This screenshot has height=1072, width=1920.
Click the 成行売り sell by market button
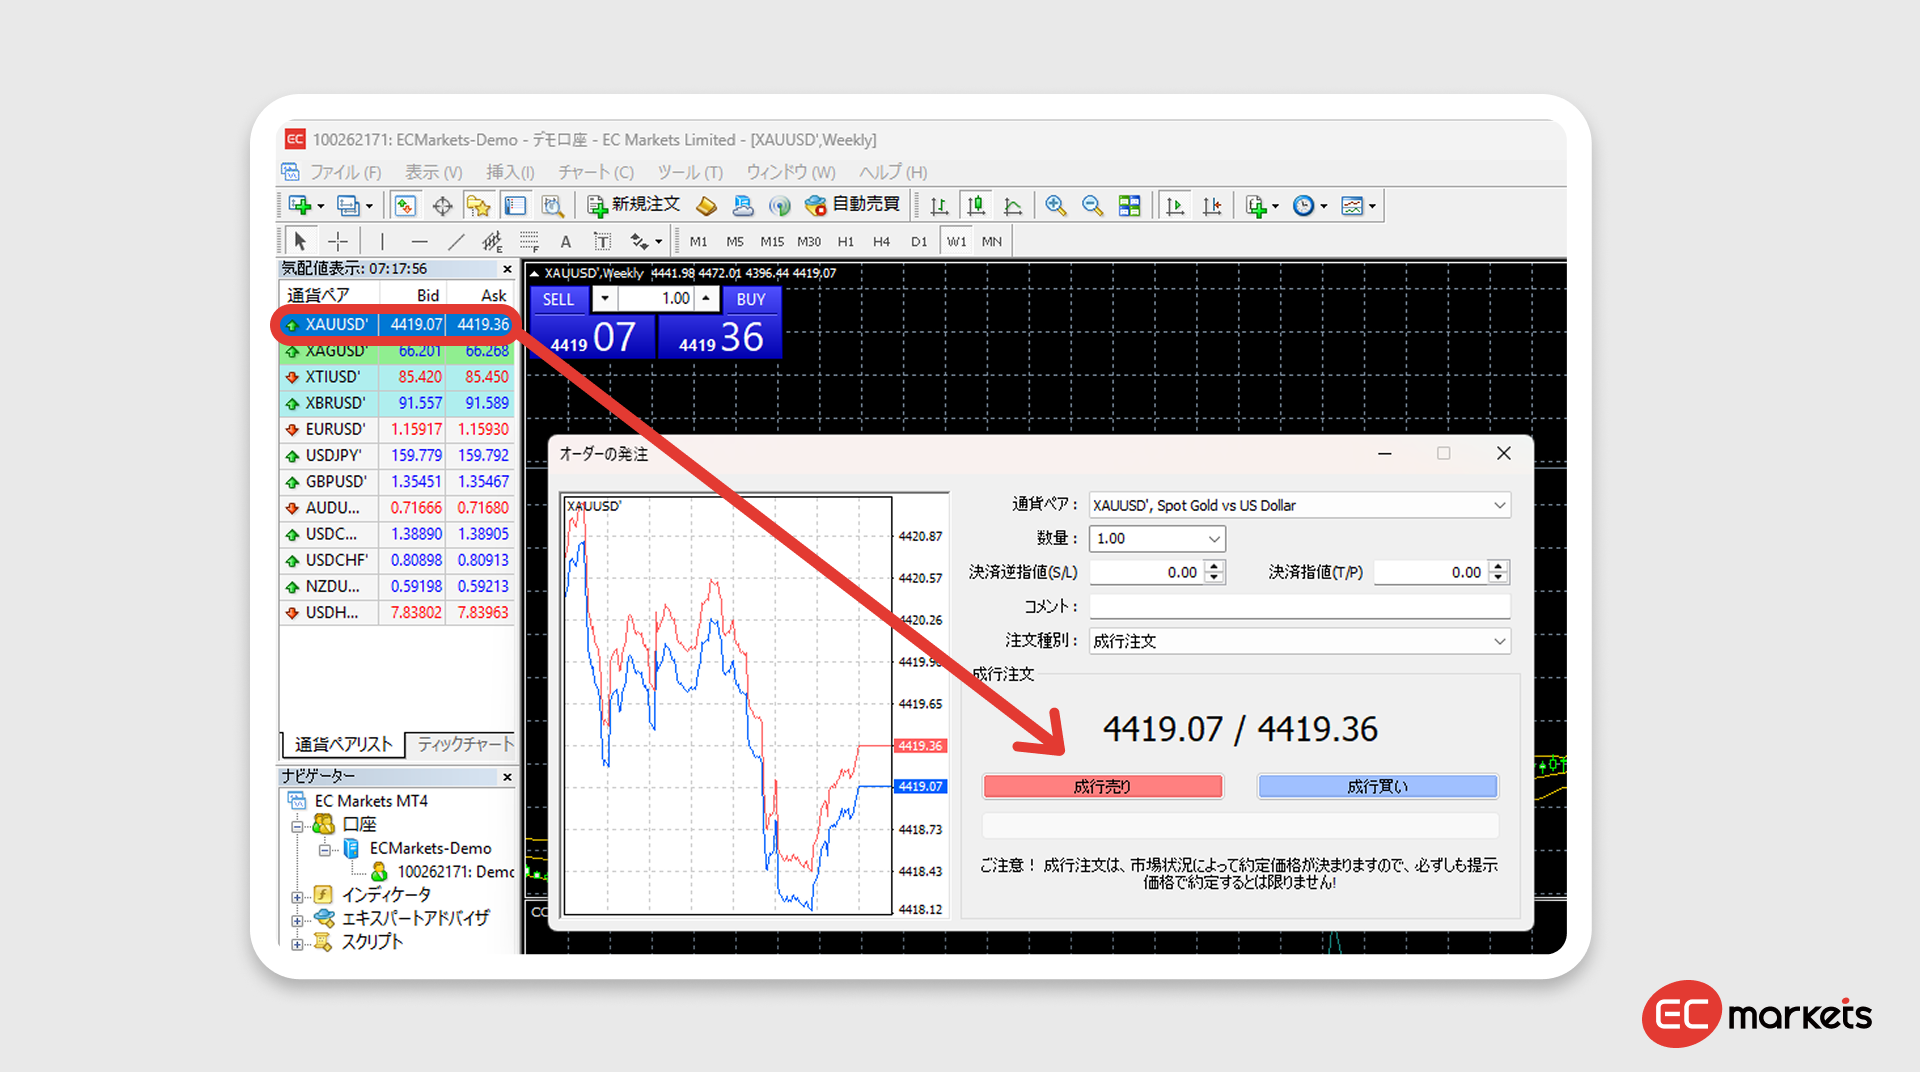[1103, 787]
